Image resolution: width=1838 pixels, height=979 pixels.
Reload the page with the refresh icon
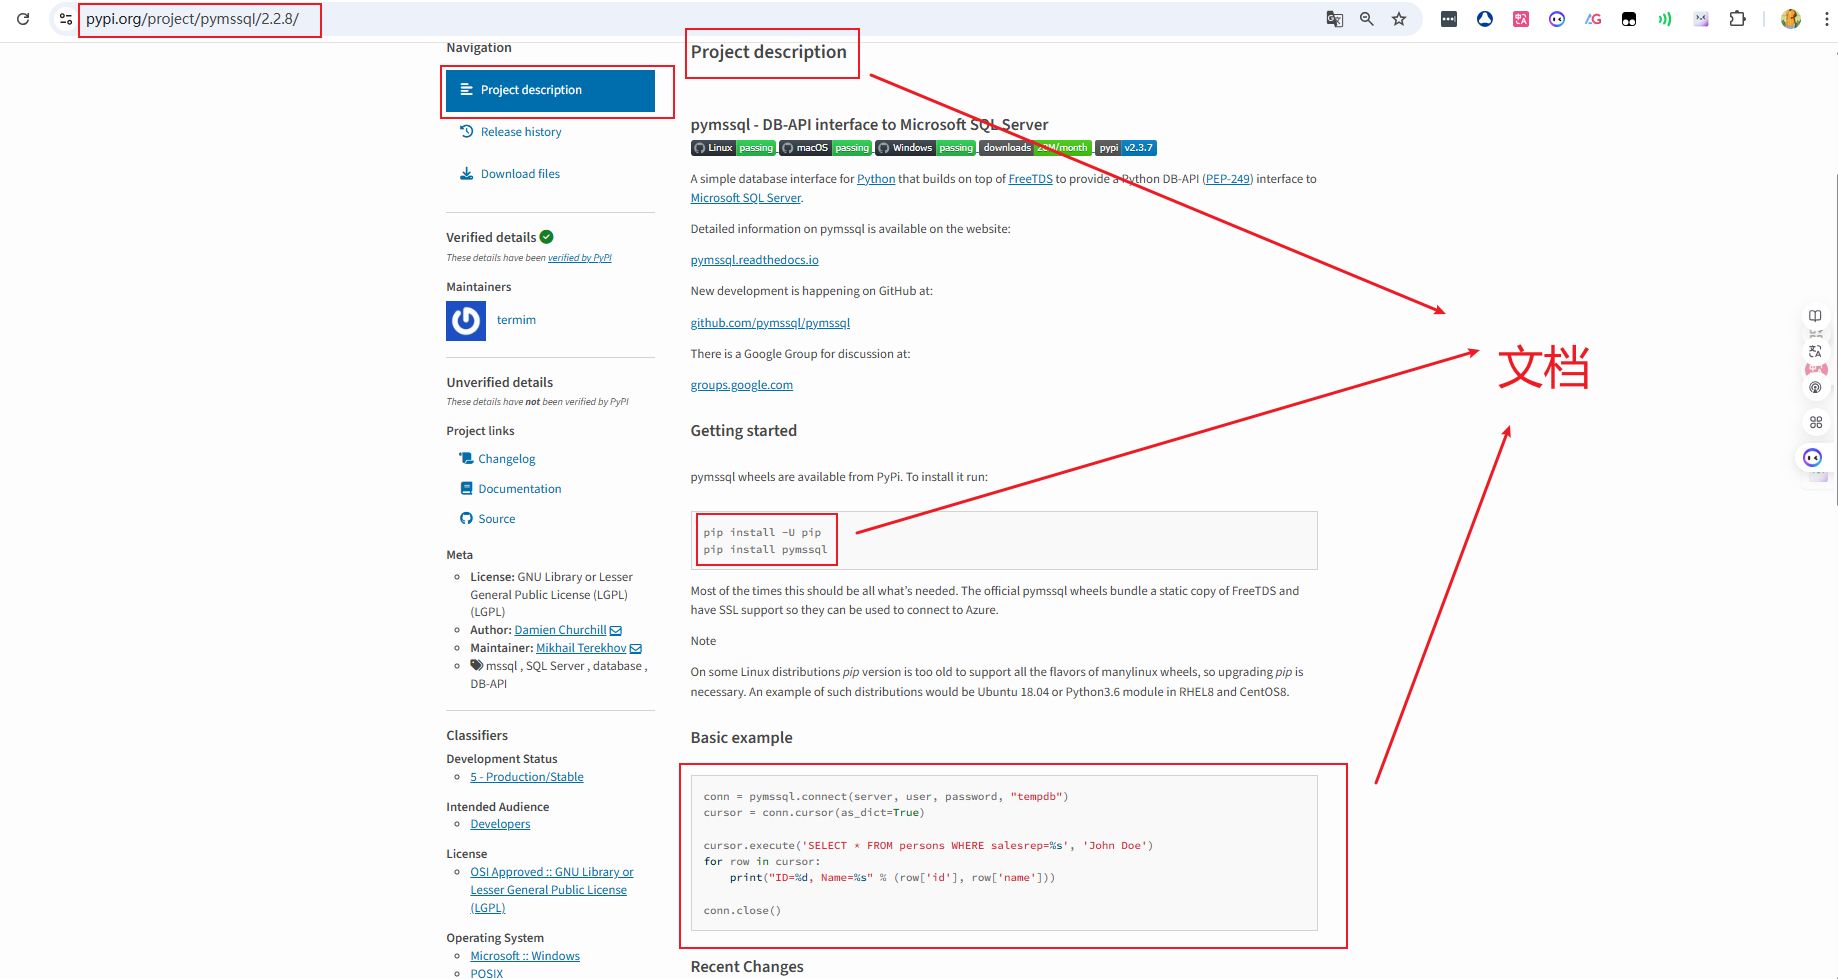pos(23,19)
